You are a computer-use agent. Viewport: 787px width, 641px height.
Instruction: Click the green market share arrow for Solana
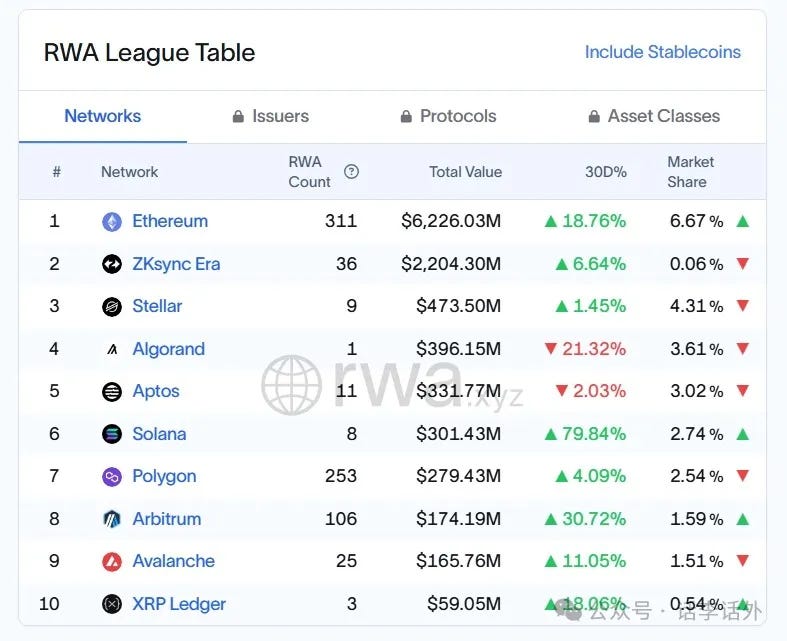point(743,434)
